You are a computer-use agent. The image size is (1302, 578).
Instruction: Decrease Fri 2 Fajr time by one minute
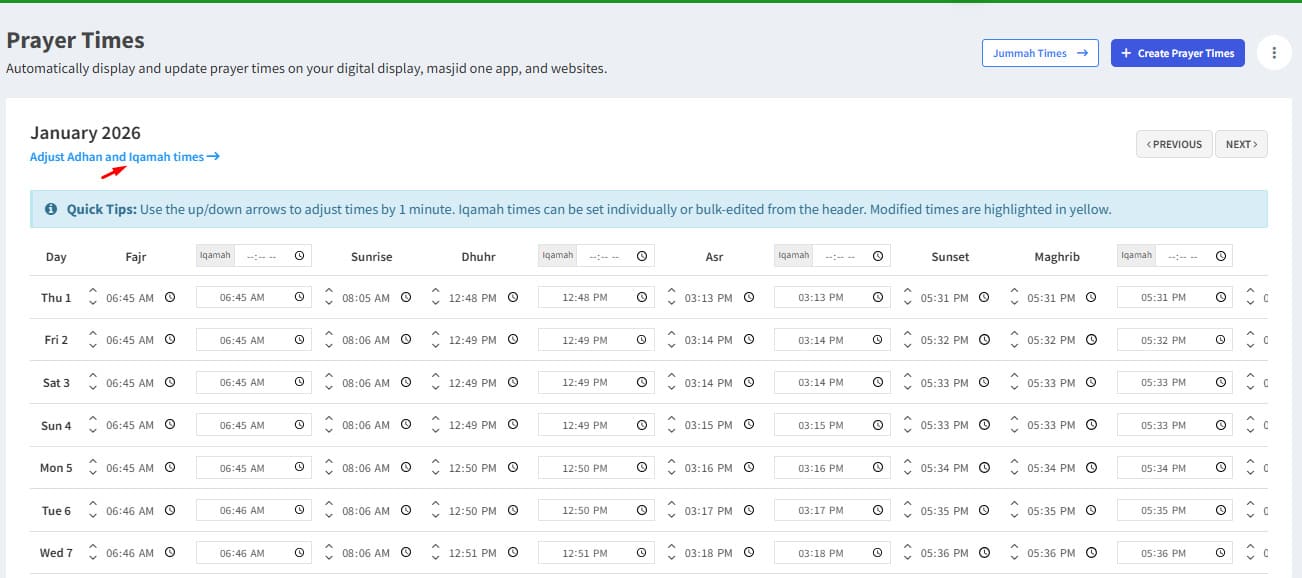click(93, 346)
